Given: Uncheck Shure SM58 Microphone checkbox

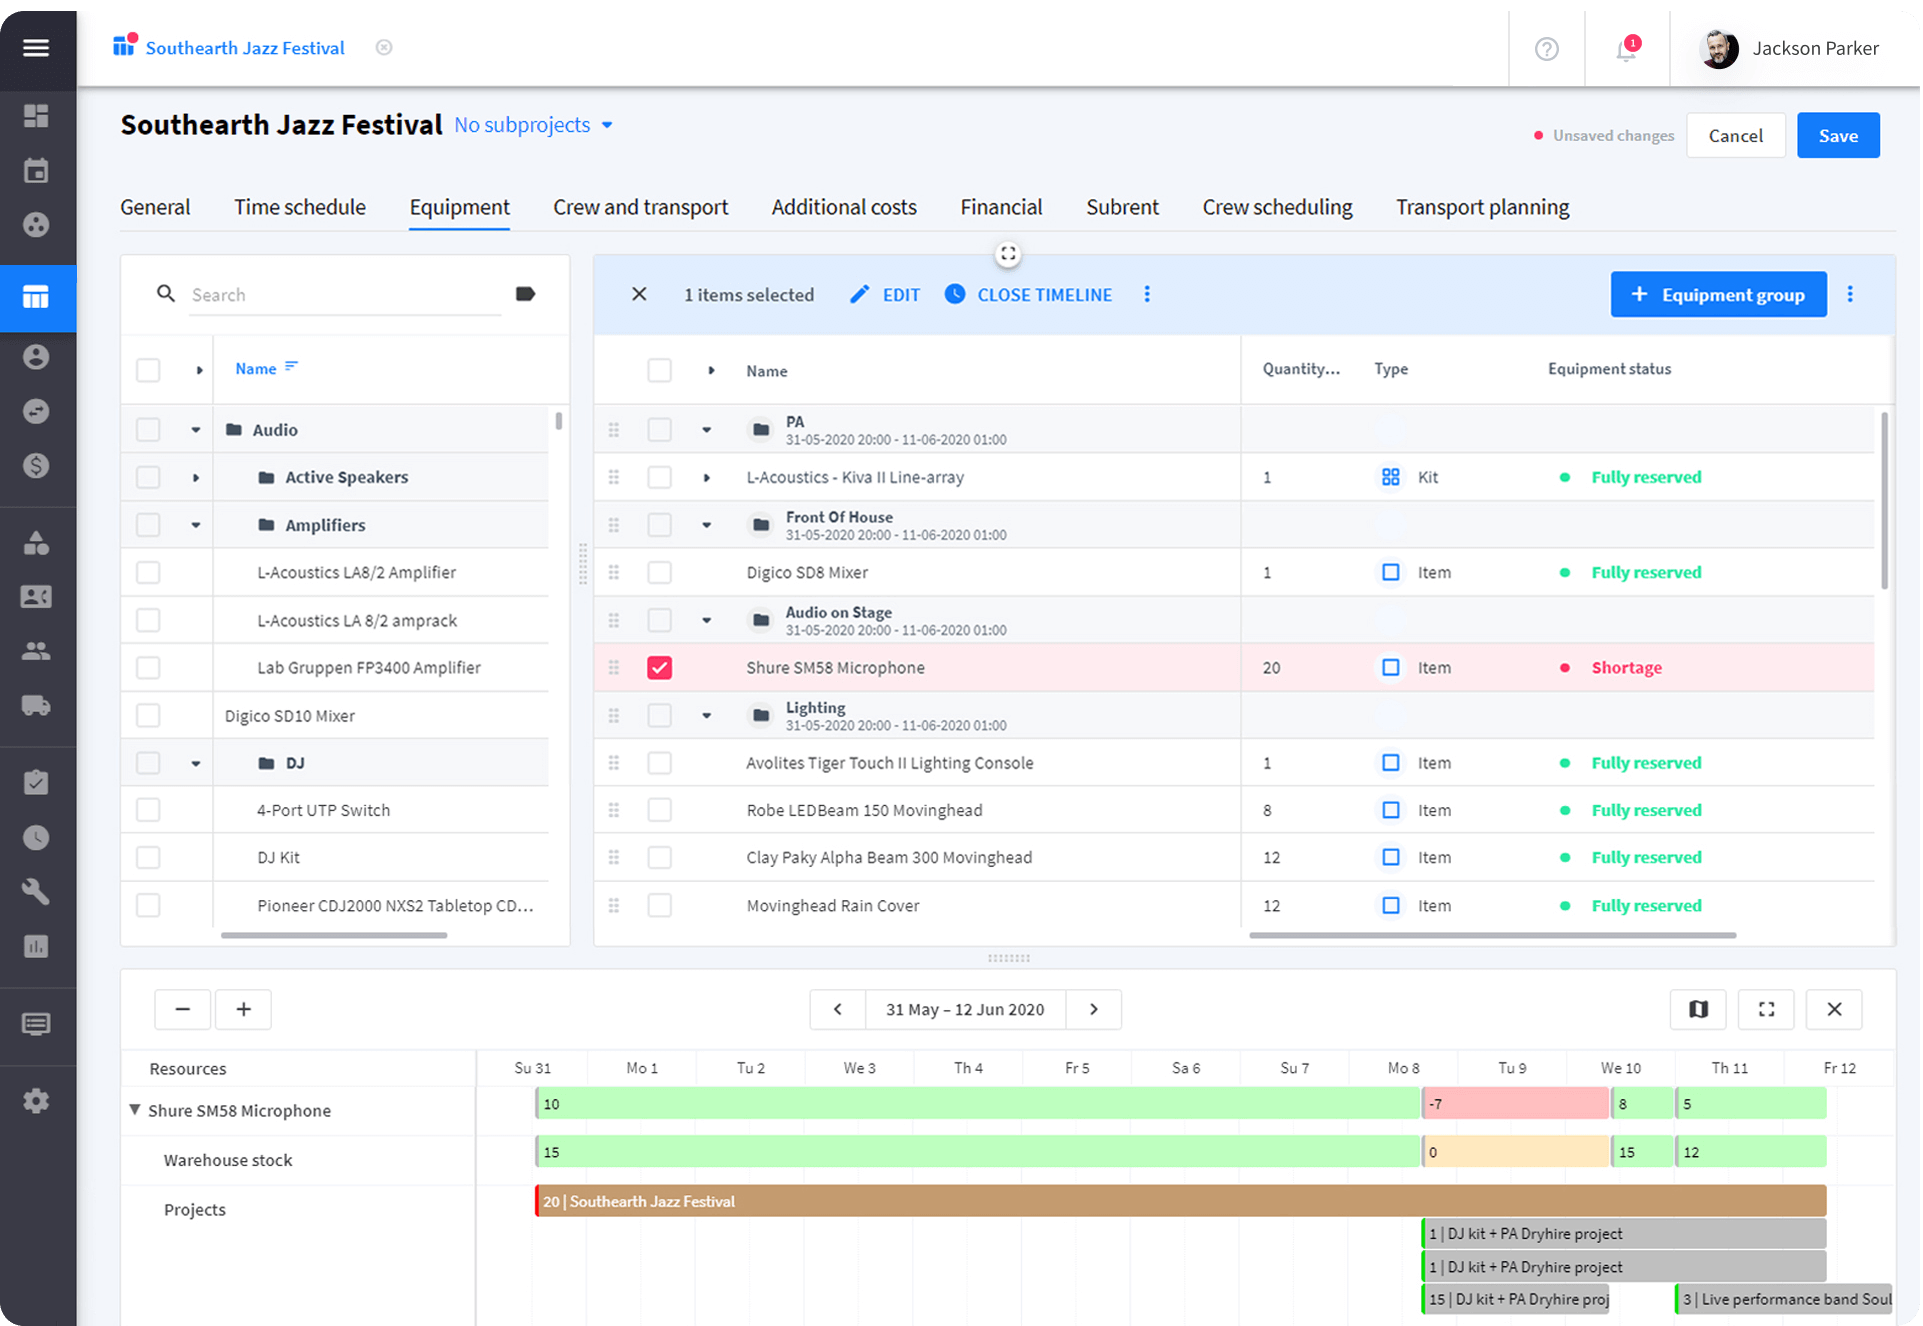Looking at the screenshot, I should pos(659,668).
